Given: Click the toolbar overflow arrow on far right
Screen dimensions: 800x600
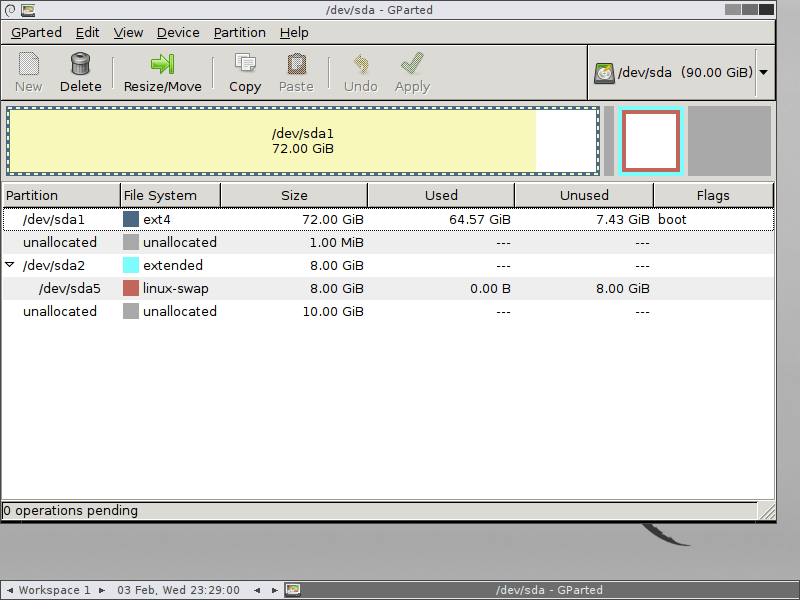Looking at the screenshot, I should (x=763, y=71).
